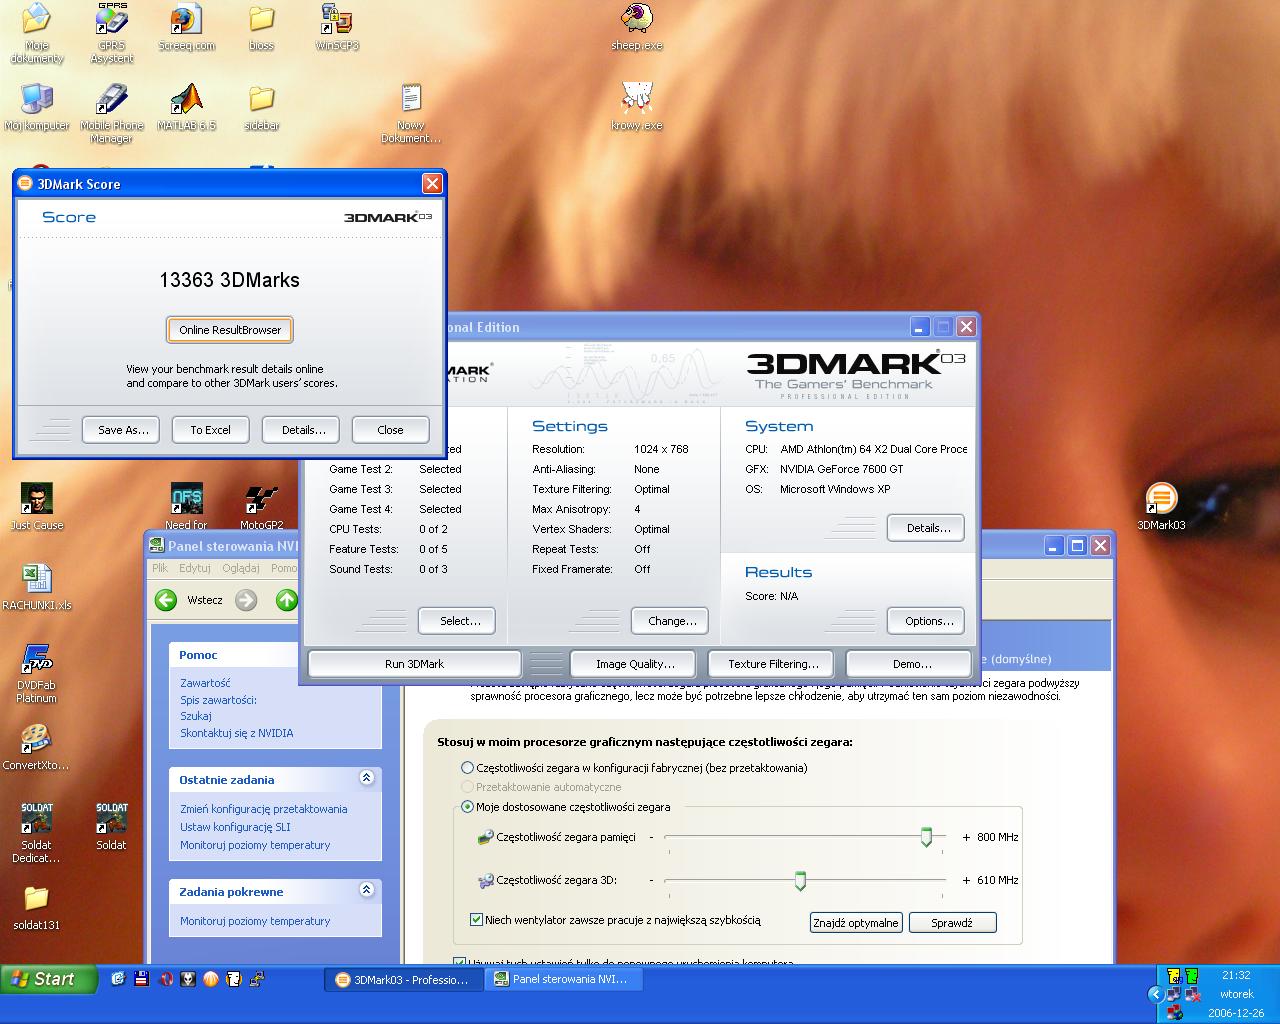Click the Sprawdź button
The height and width of the screenshot is (1024, 1280).
point(952,923)
